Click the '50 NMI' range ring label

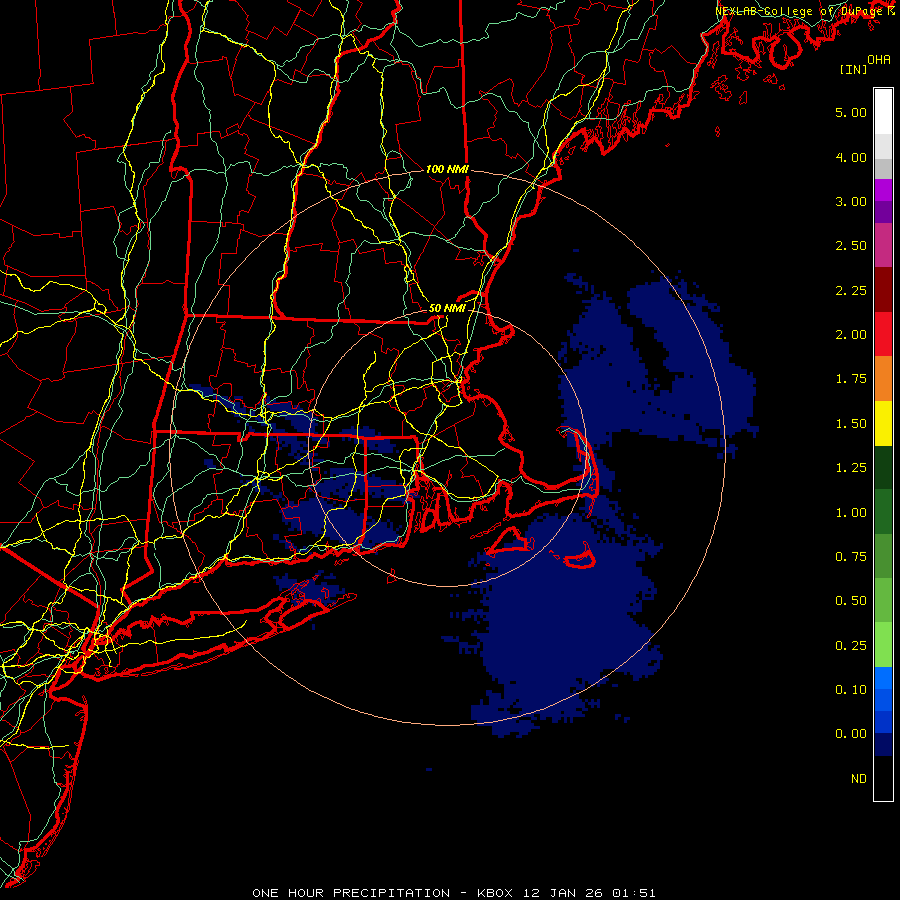(x=447, y=308)
